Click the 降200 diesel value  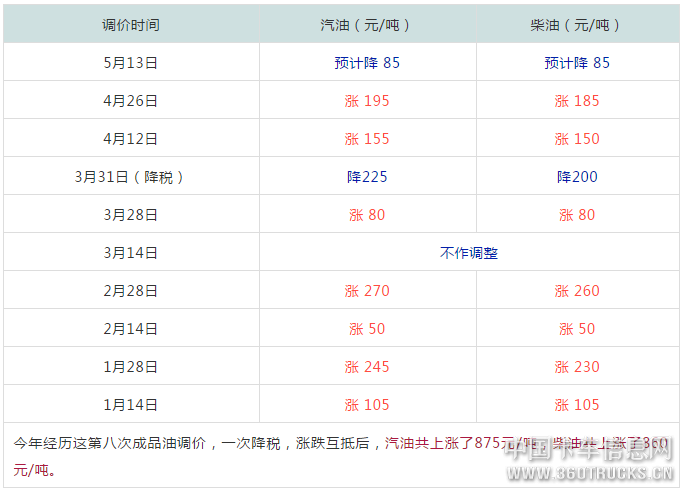pos(578,177)
